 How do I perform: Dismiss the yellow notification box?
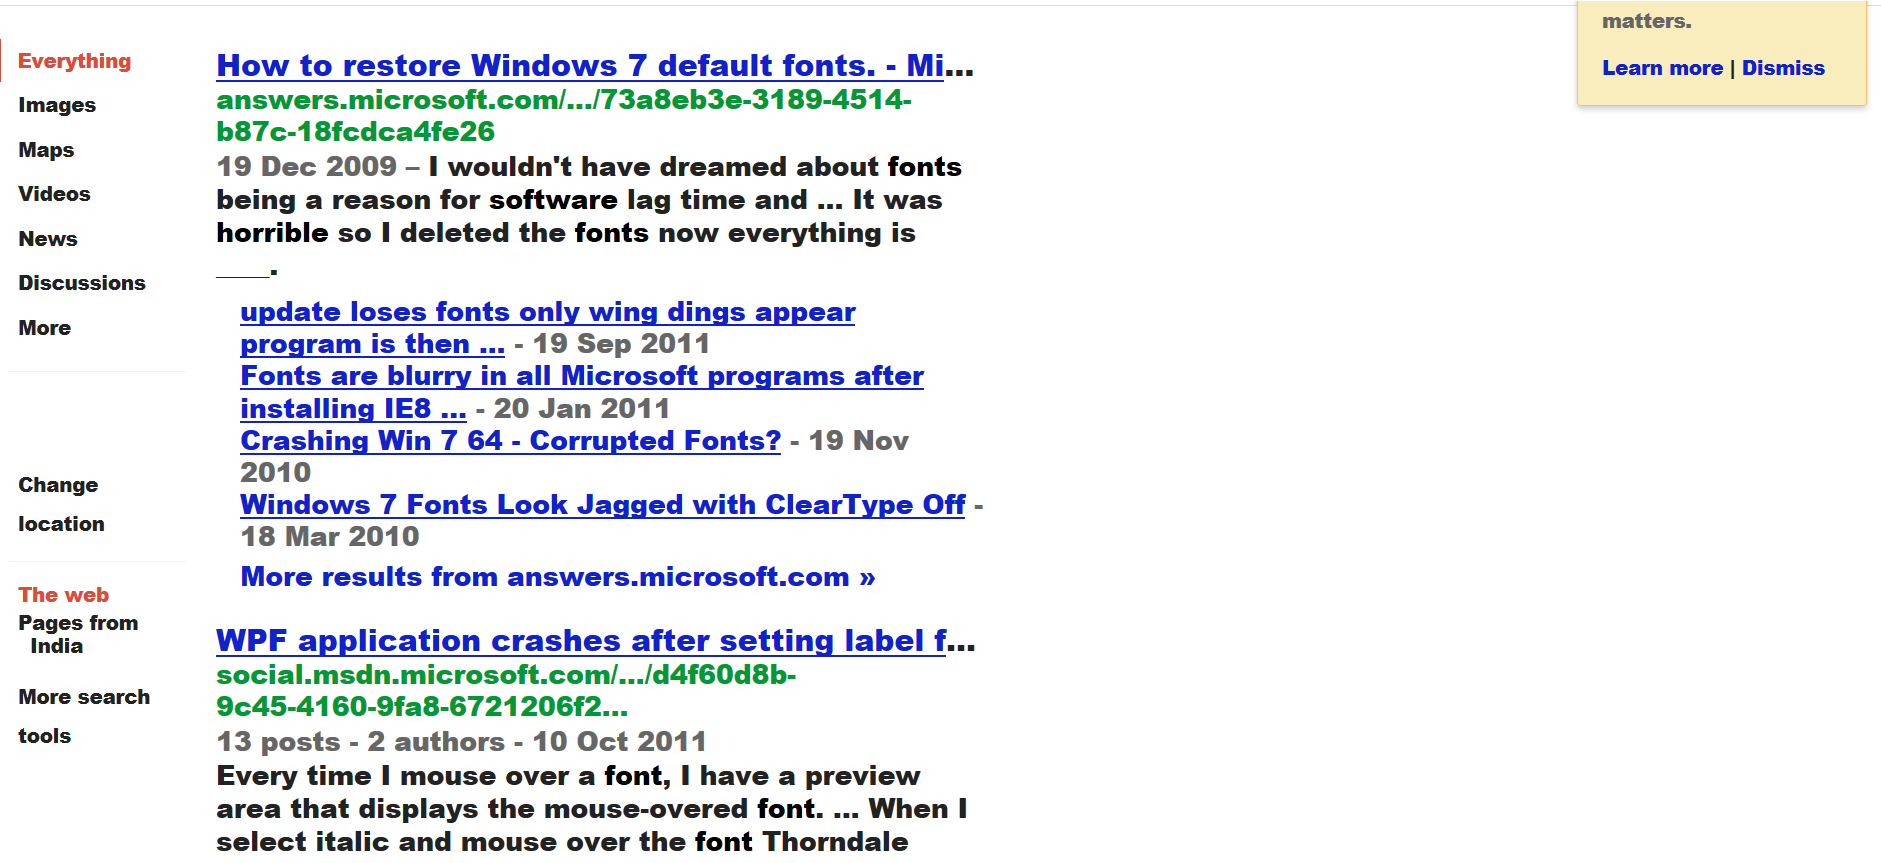[x=1783, y=68]
